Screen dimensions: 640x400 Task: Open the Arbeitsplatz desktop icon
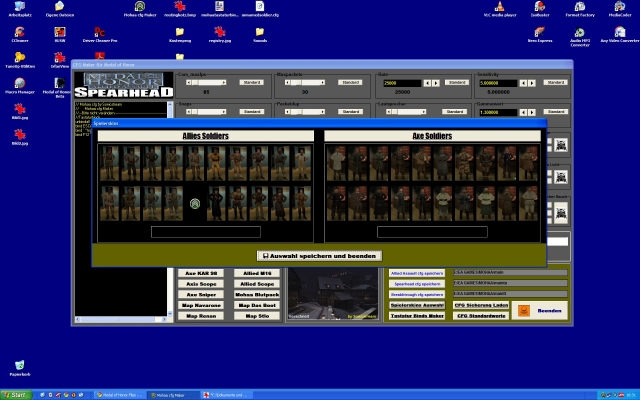pyautogui.click(x=20, y=9)
